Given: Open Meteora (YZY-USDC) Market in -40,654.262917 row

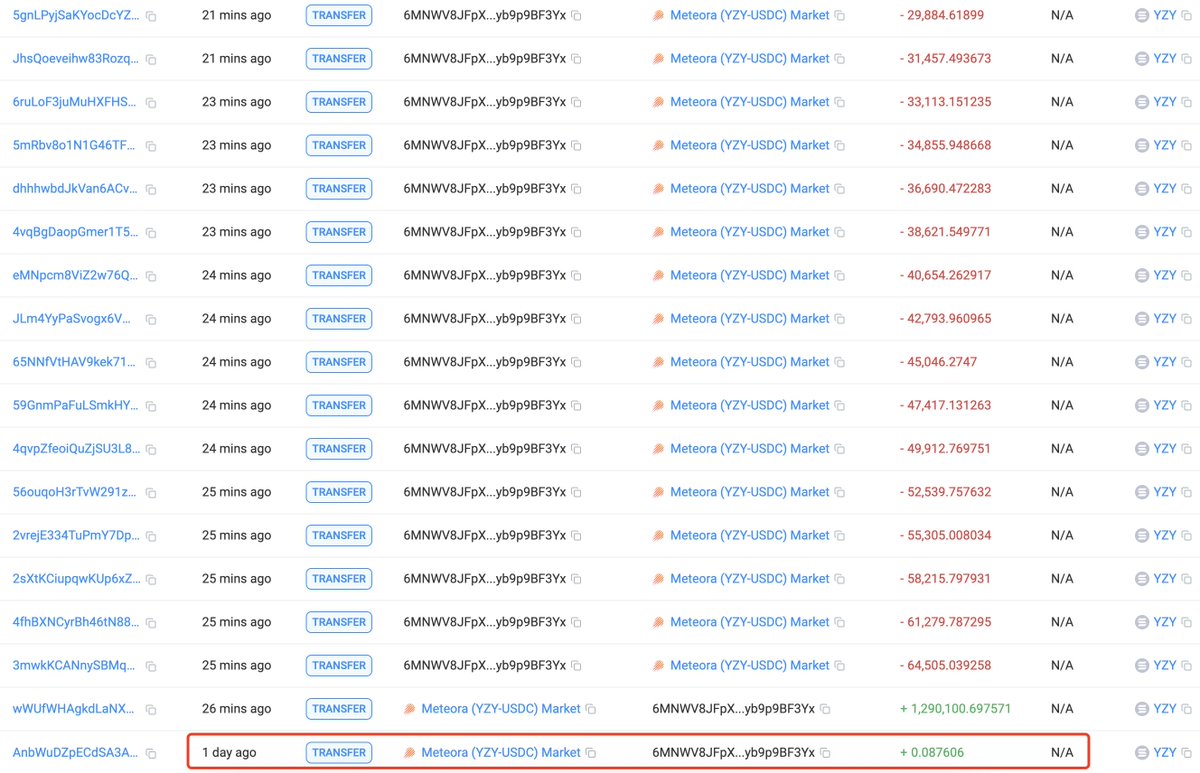Looking at the screenshot, I should [x=750, y=275].
